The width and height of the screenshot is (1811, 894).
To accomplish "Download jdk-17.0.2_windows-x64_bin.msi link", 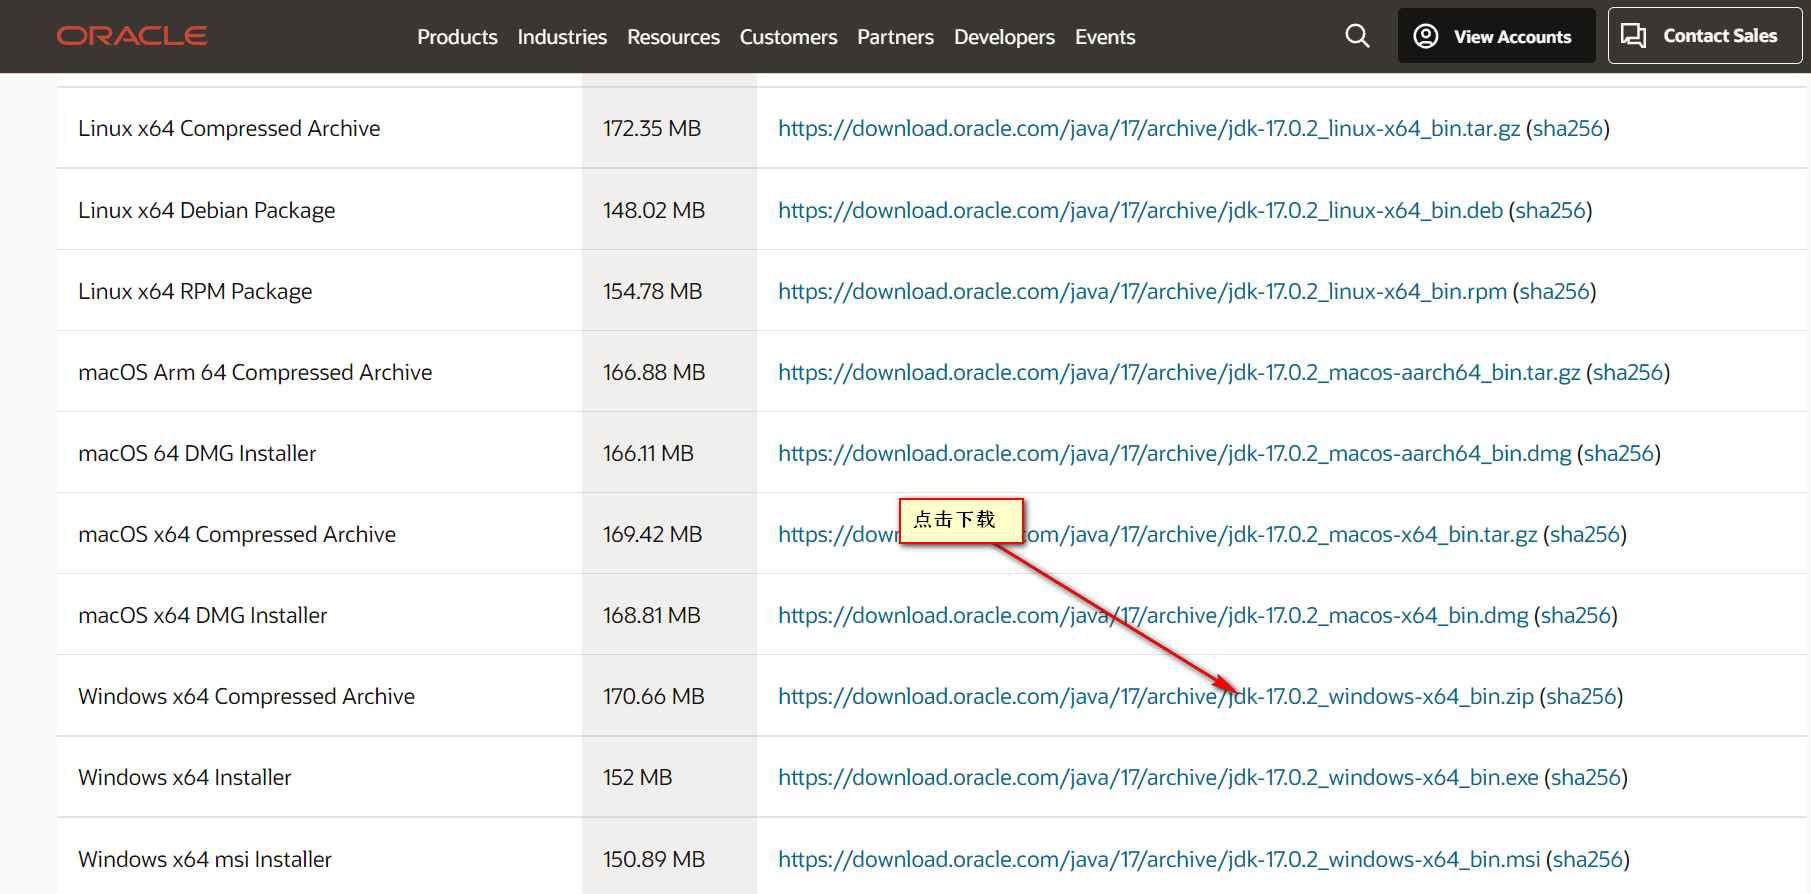I will (x=1159, y=859).
